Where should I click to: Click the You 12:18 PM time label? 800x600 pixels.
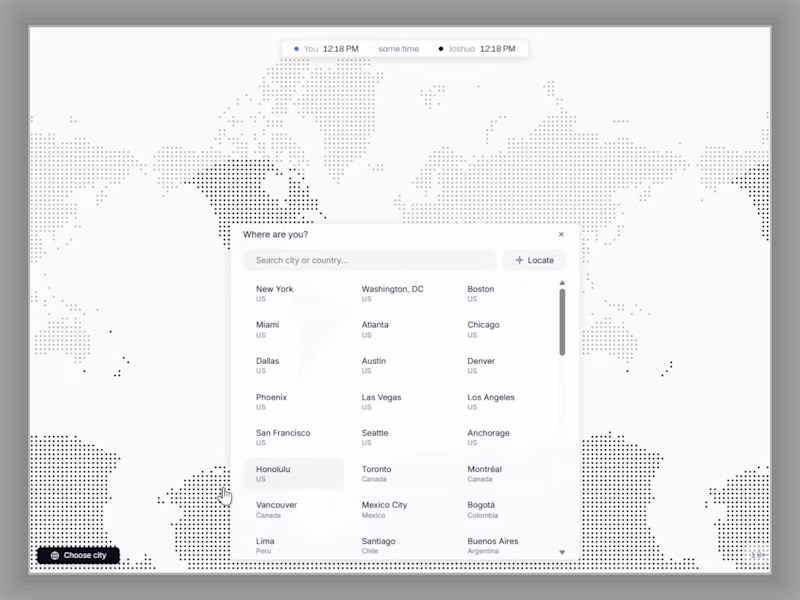pyautogui.click(x=327, y=49)
